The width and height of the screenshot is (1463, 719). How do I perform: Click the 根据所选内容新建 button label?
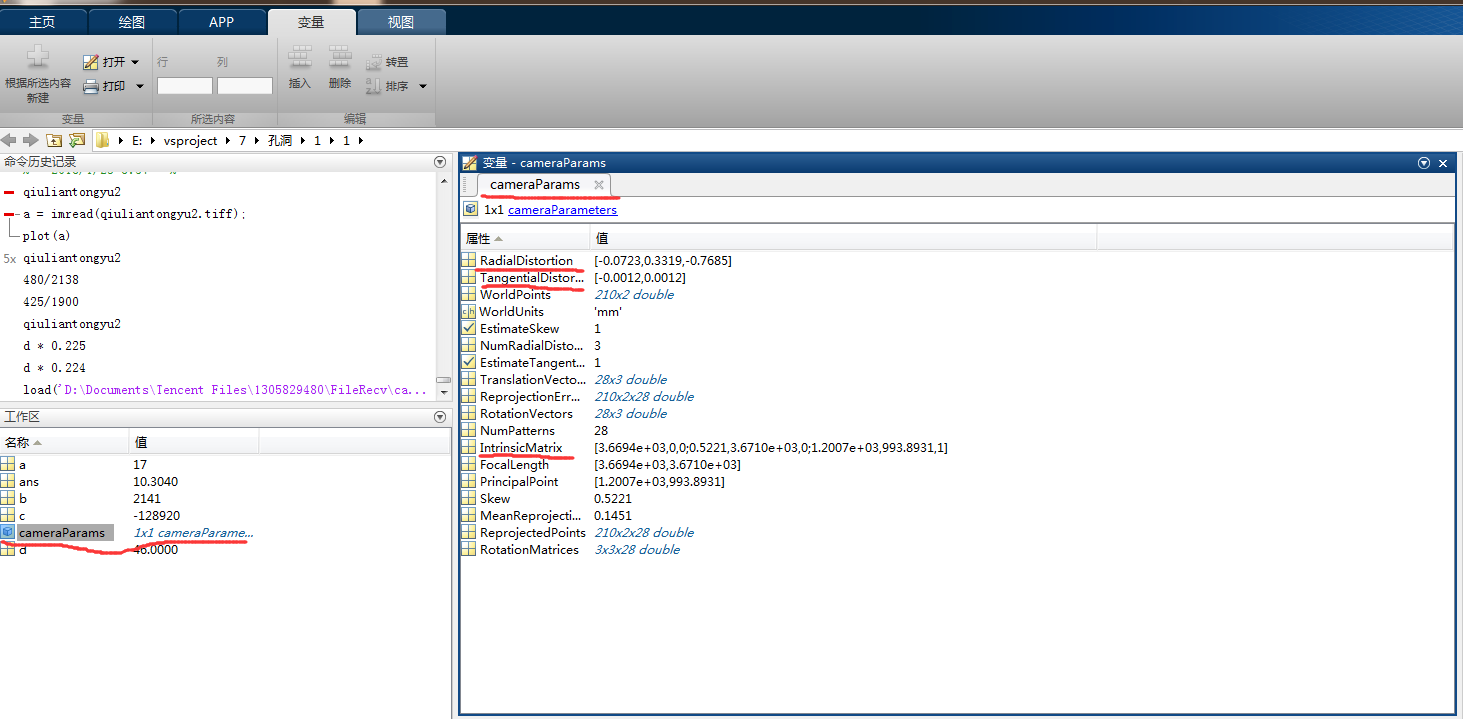[38, 91]
